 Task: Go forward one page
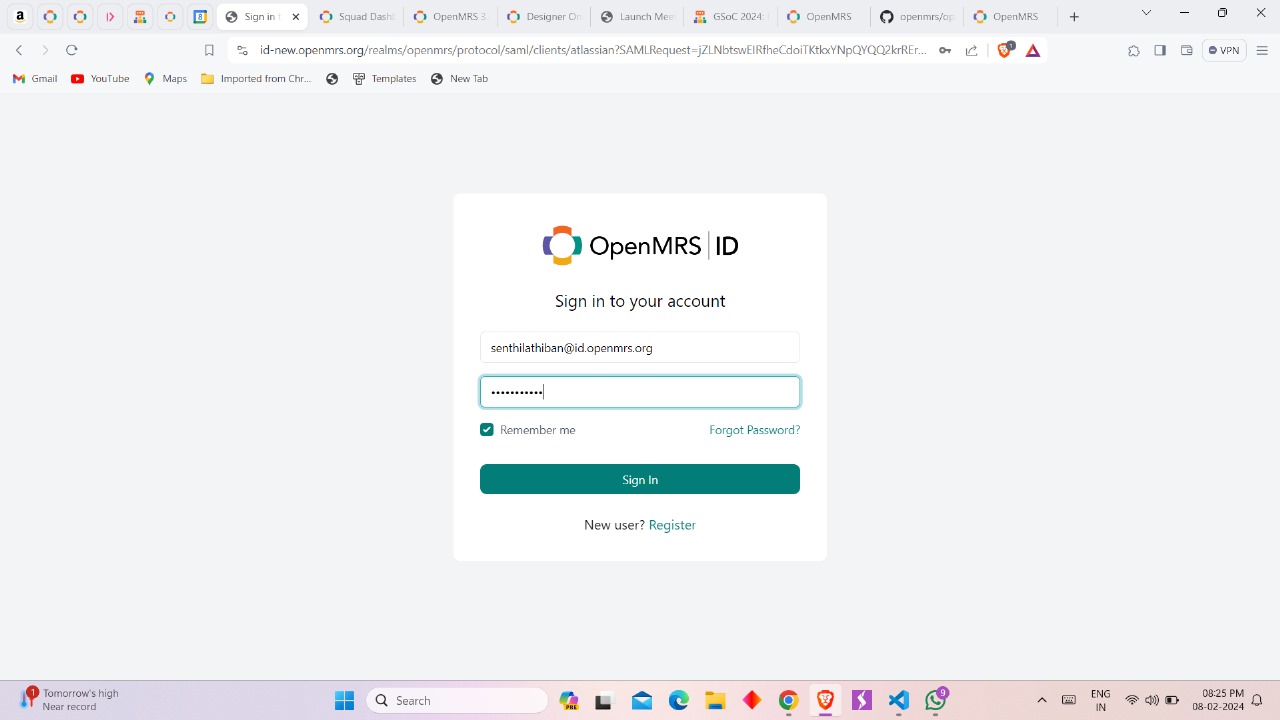45,50
